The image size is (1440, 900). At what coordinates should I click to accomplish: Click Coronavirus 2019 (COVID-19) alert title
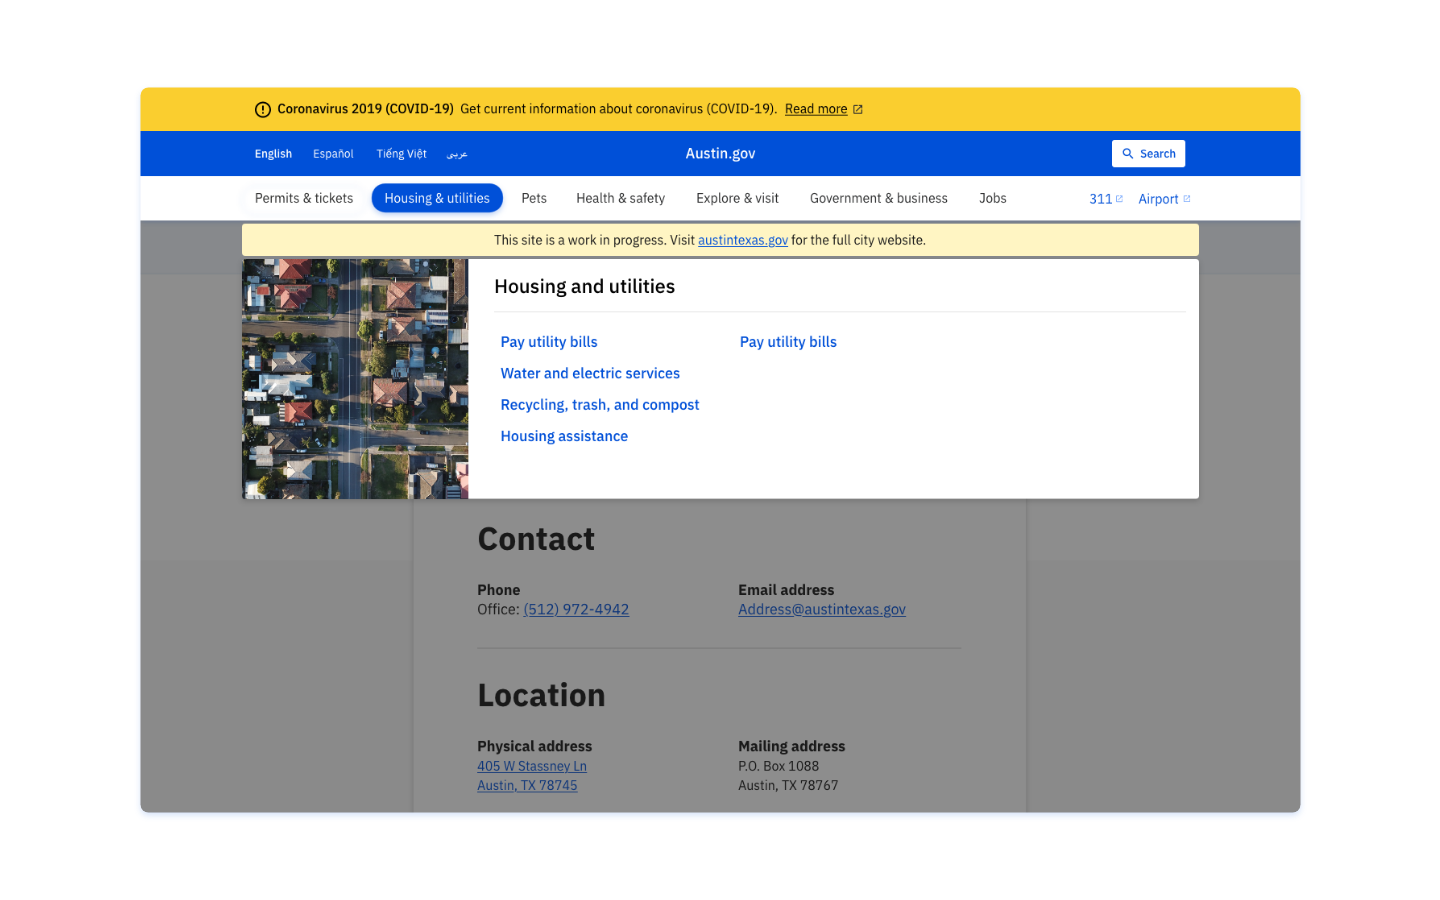[x=365, y=109]
